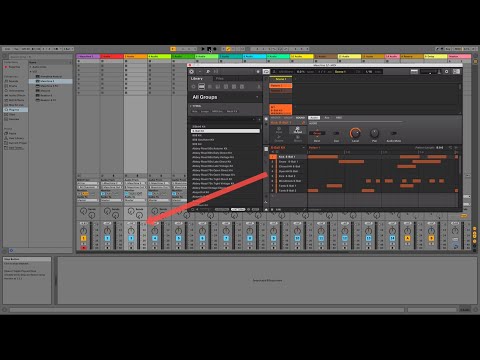Open Instruments category in Ableton browser
The height and width of the screenshot is (360, 480).
coord(14,91)
